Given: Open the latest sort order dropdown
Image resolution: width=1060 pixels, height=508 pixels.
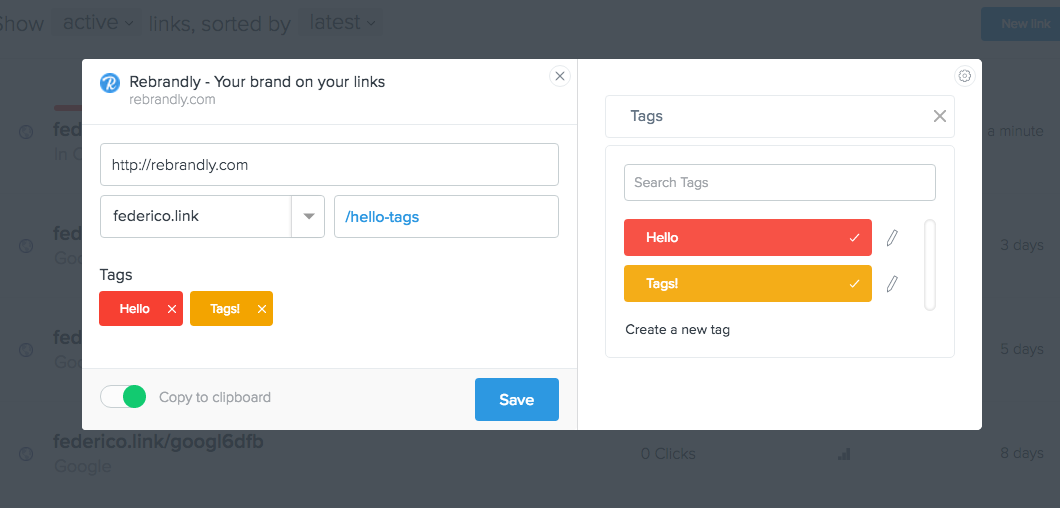Looking at the screenshot, I should pyautogui.click(x=341, y=22).
